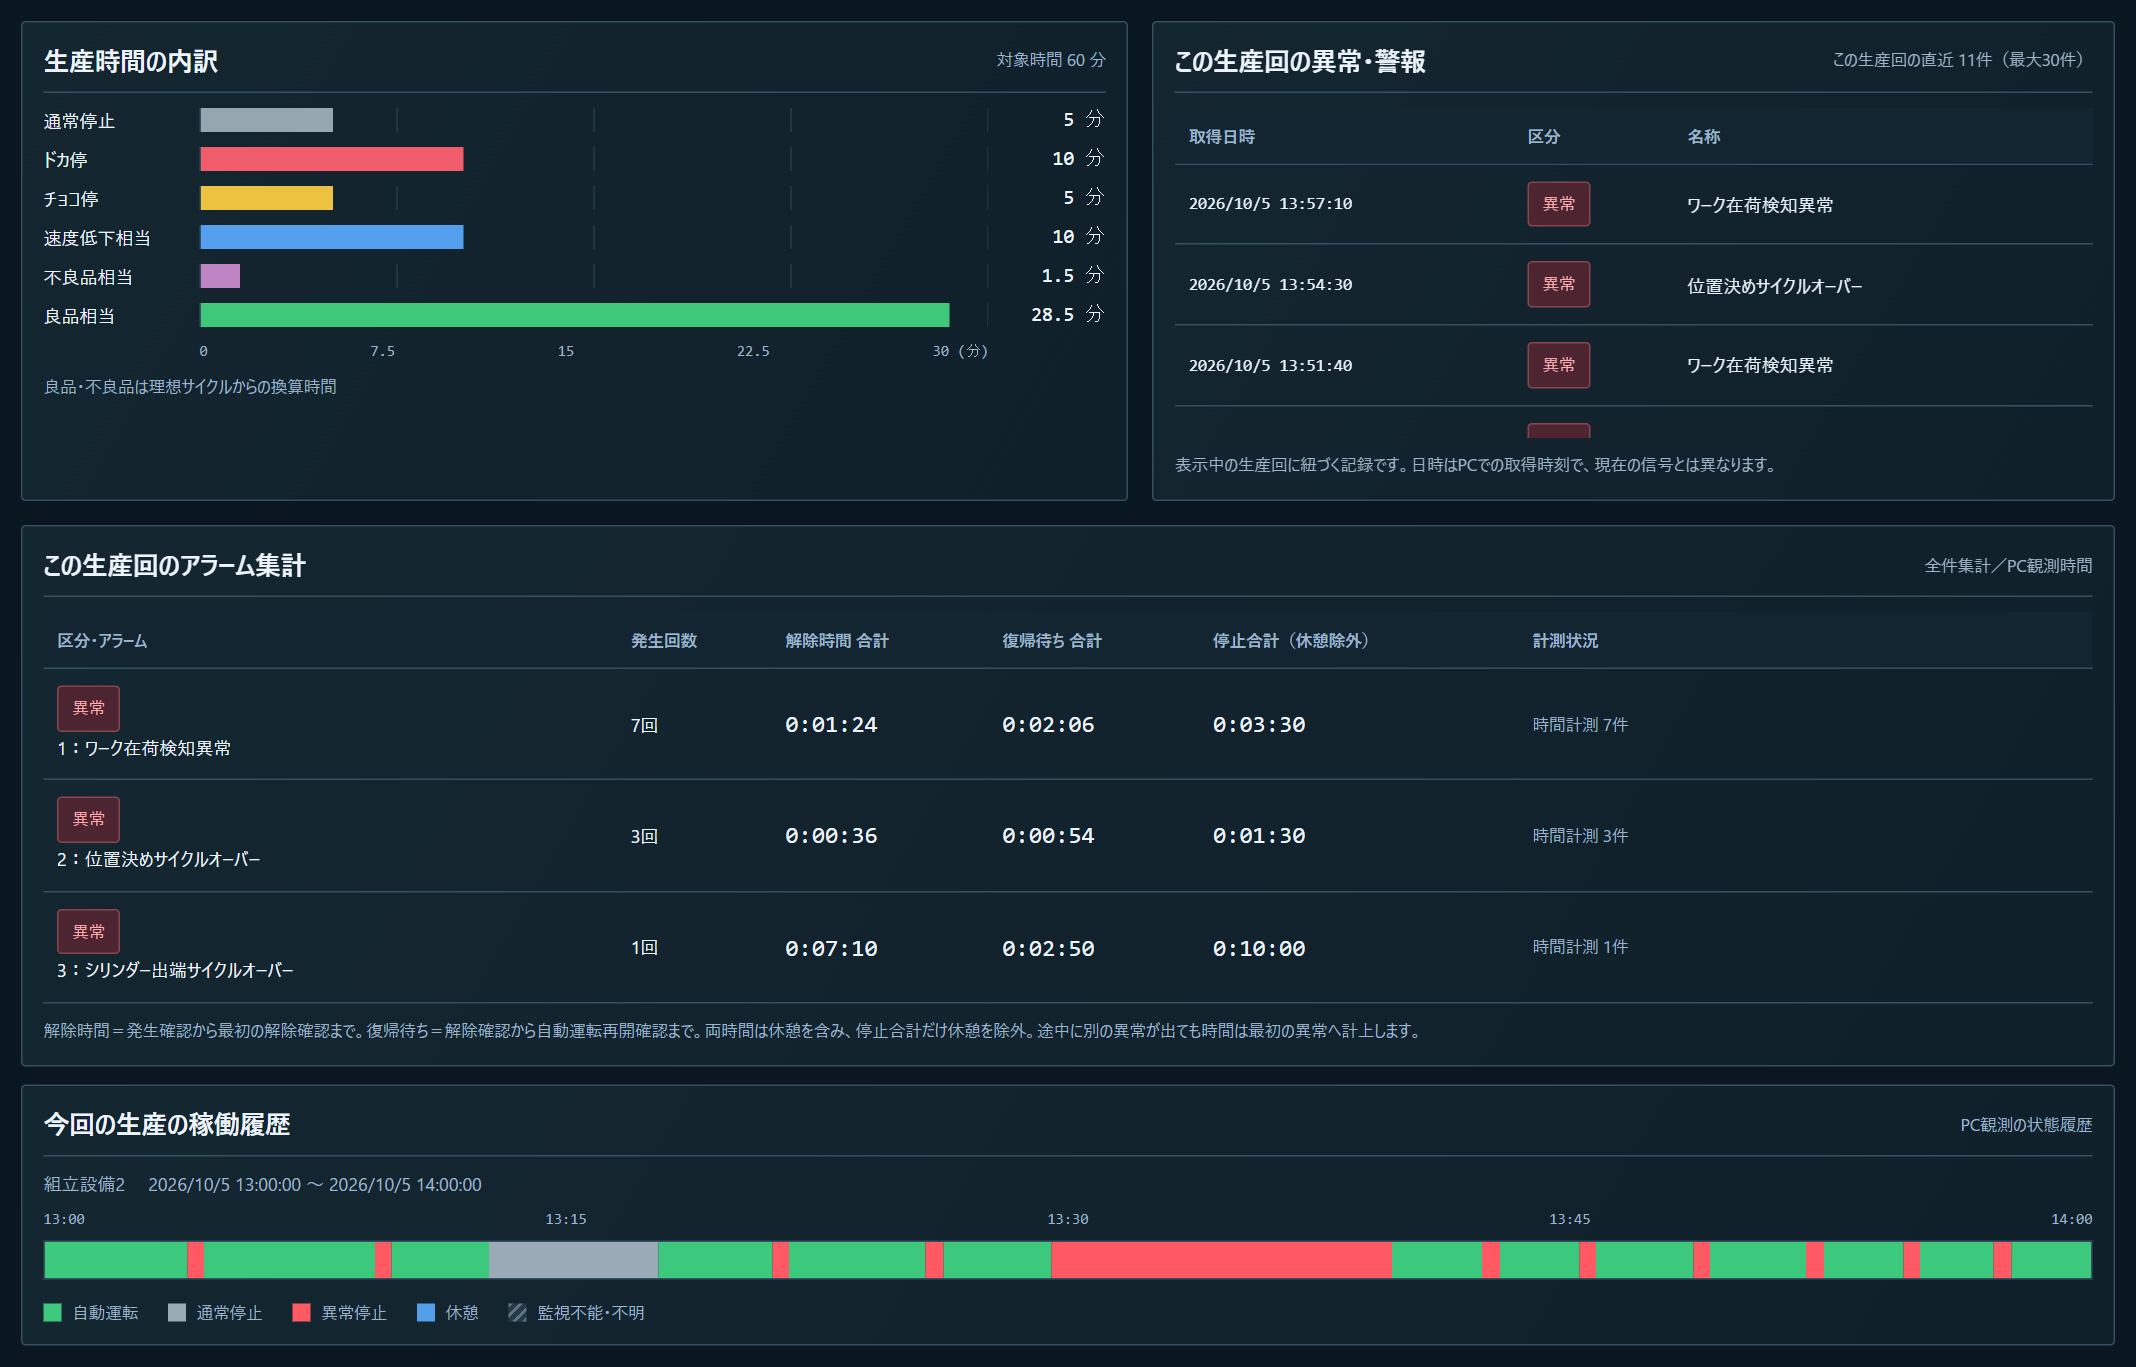Click the 対象時間 60 分 label
The image size is (2136, 1367).
(x=1050, y=60)
